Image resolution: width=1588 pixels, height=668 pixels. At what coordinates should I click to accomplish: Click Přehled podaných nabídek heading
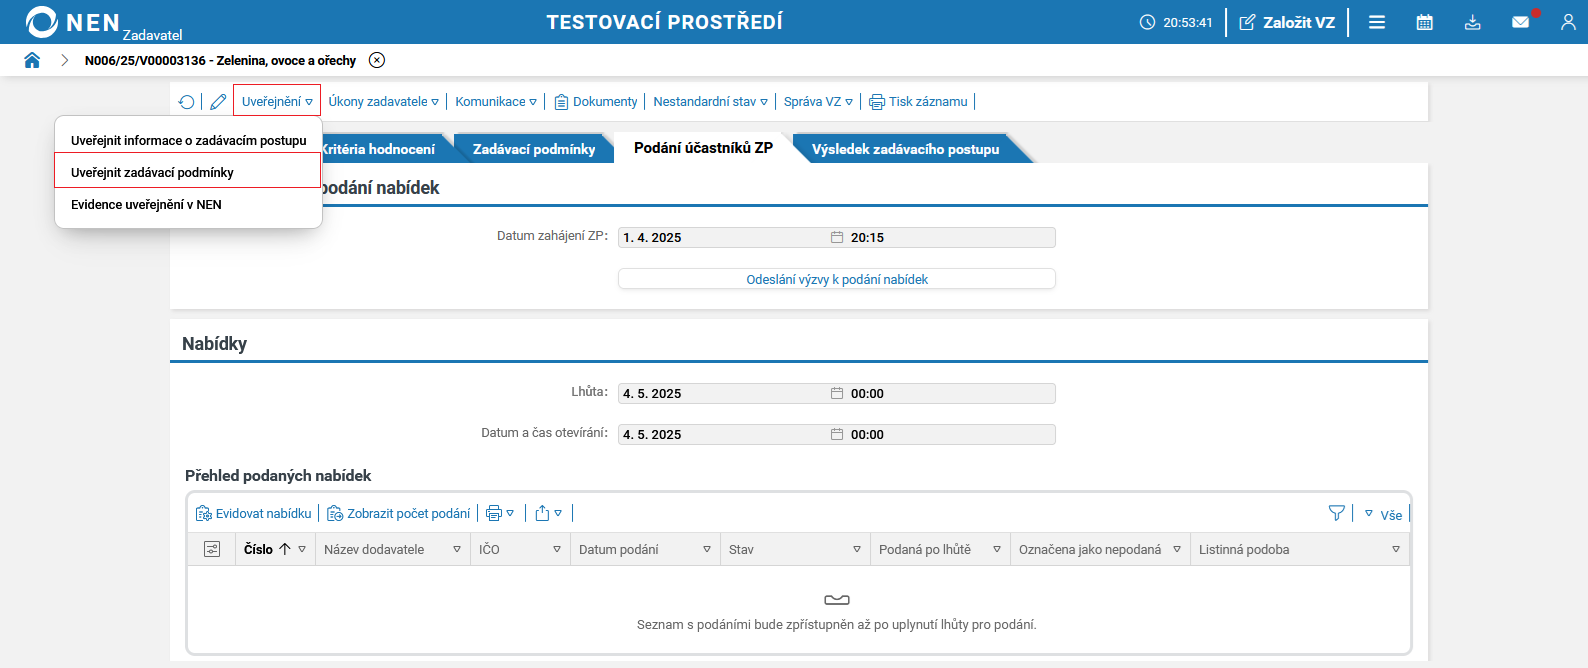tap(278, 475)
